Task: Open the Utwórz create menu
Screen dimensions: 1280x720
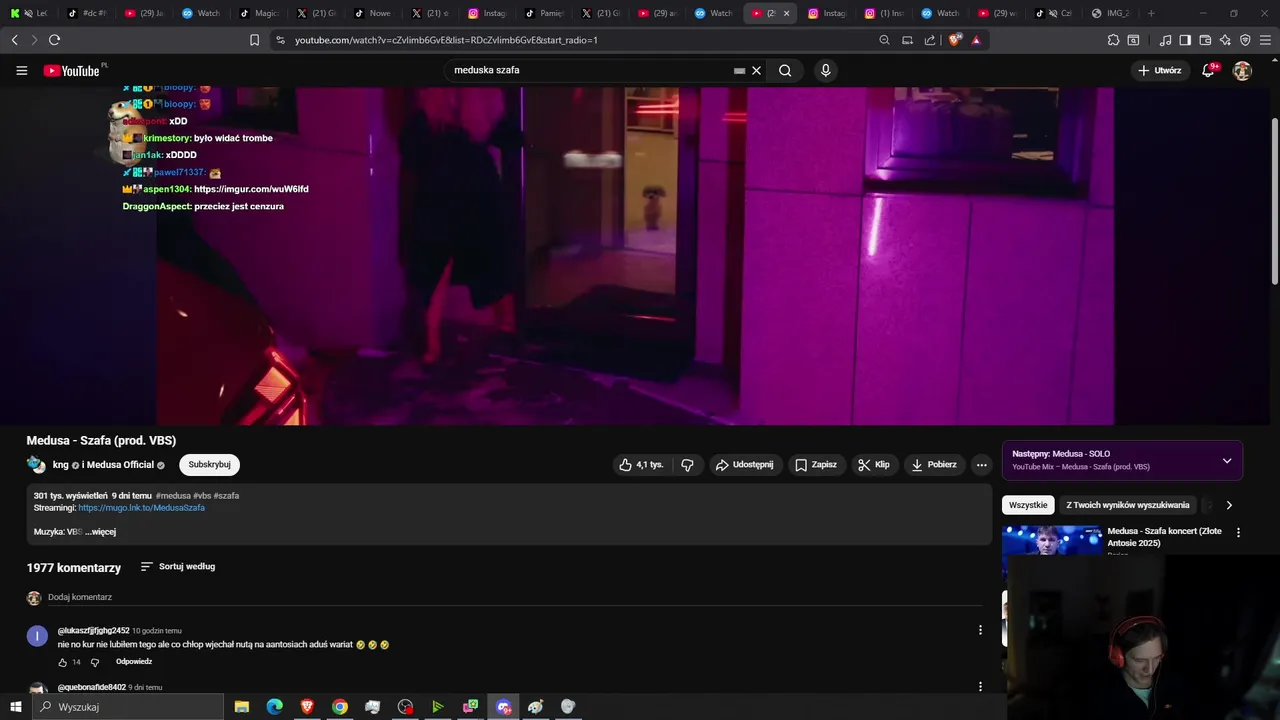Action: pyautogui.click(x=1160, y=70)
